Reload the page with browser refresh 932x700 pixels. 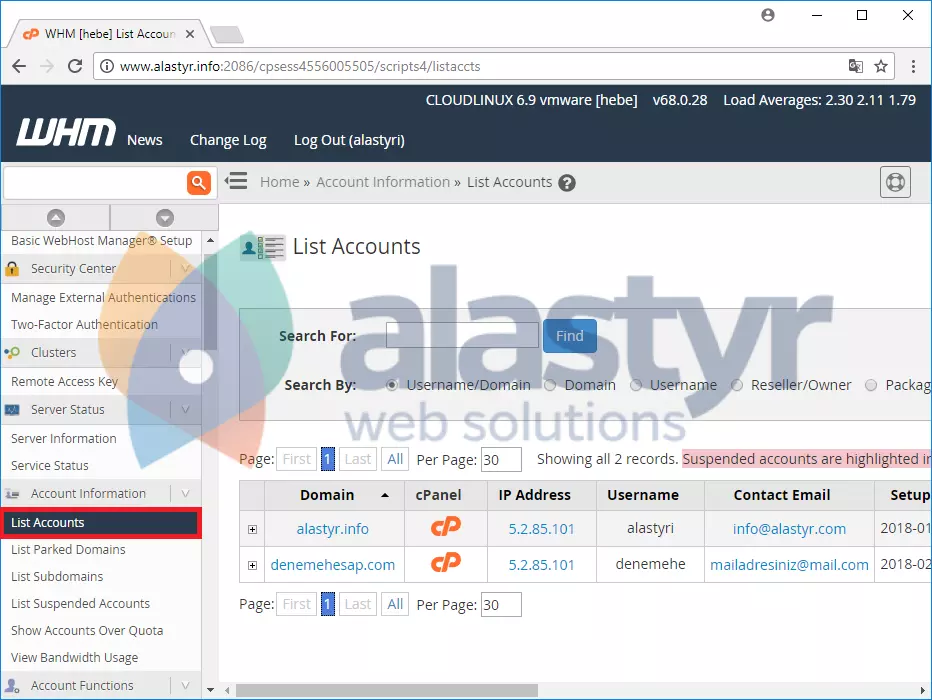(x=75, y=66)
